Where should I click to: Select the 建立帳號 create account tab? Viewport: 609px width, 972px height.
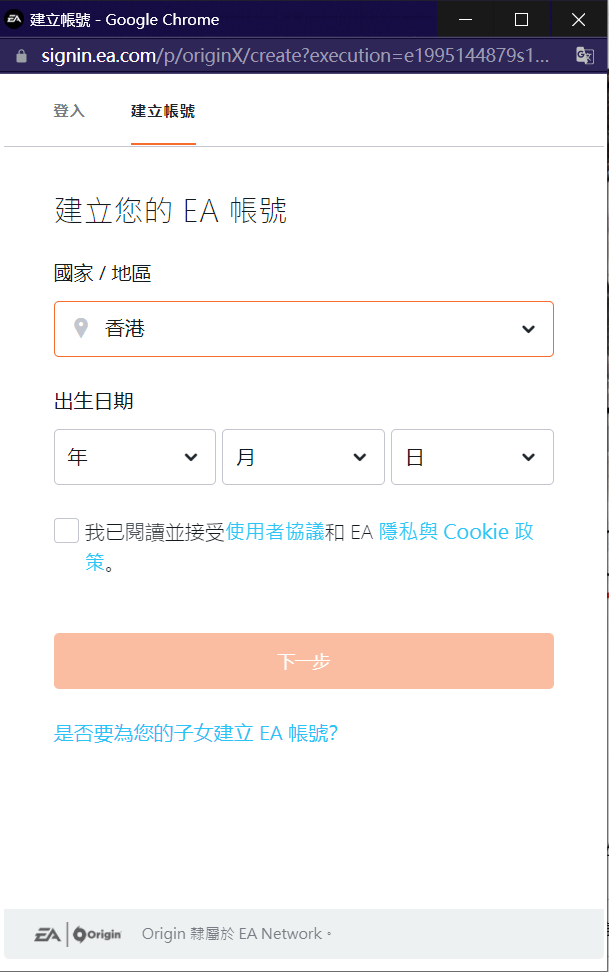pos(163,111)
